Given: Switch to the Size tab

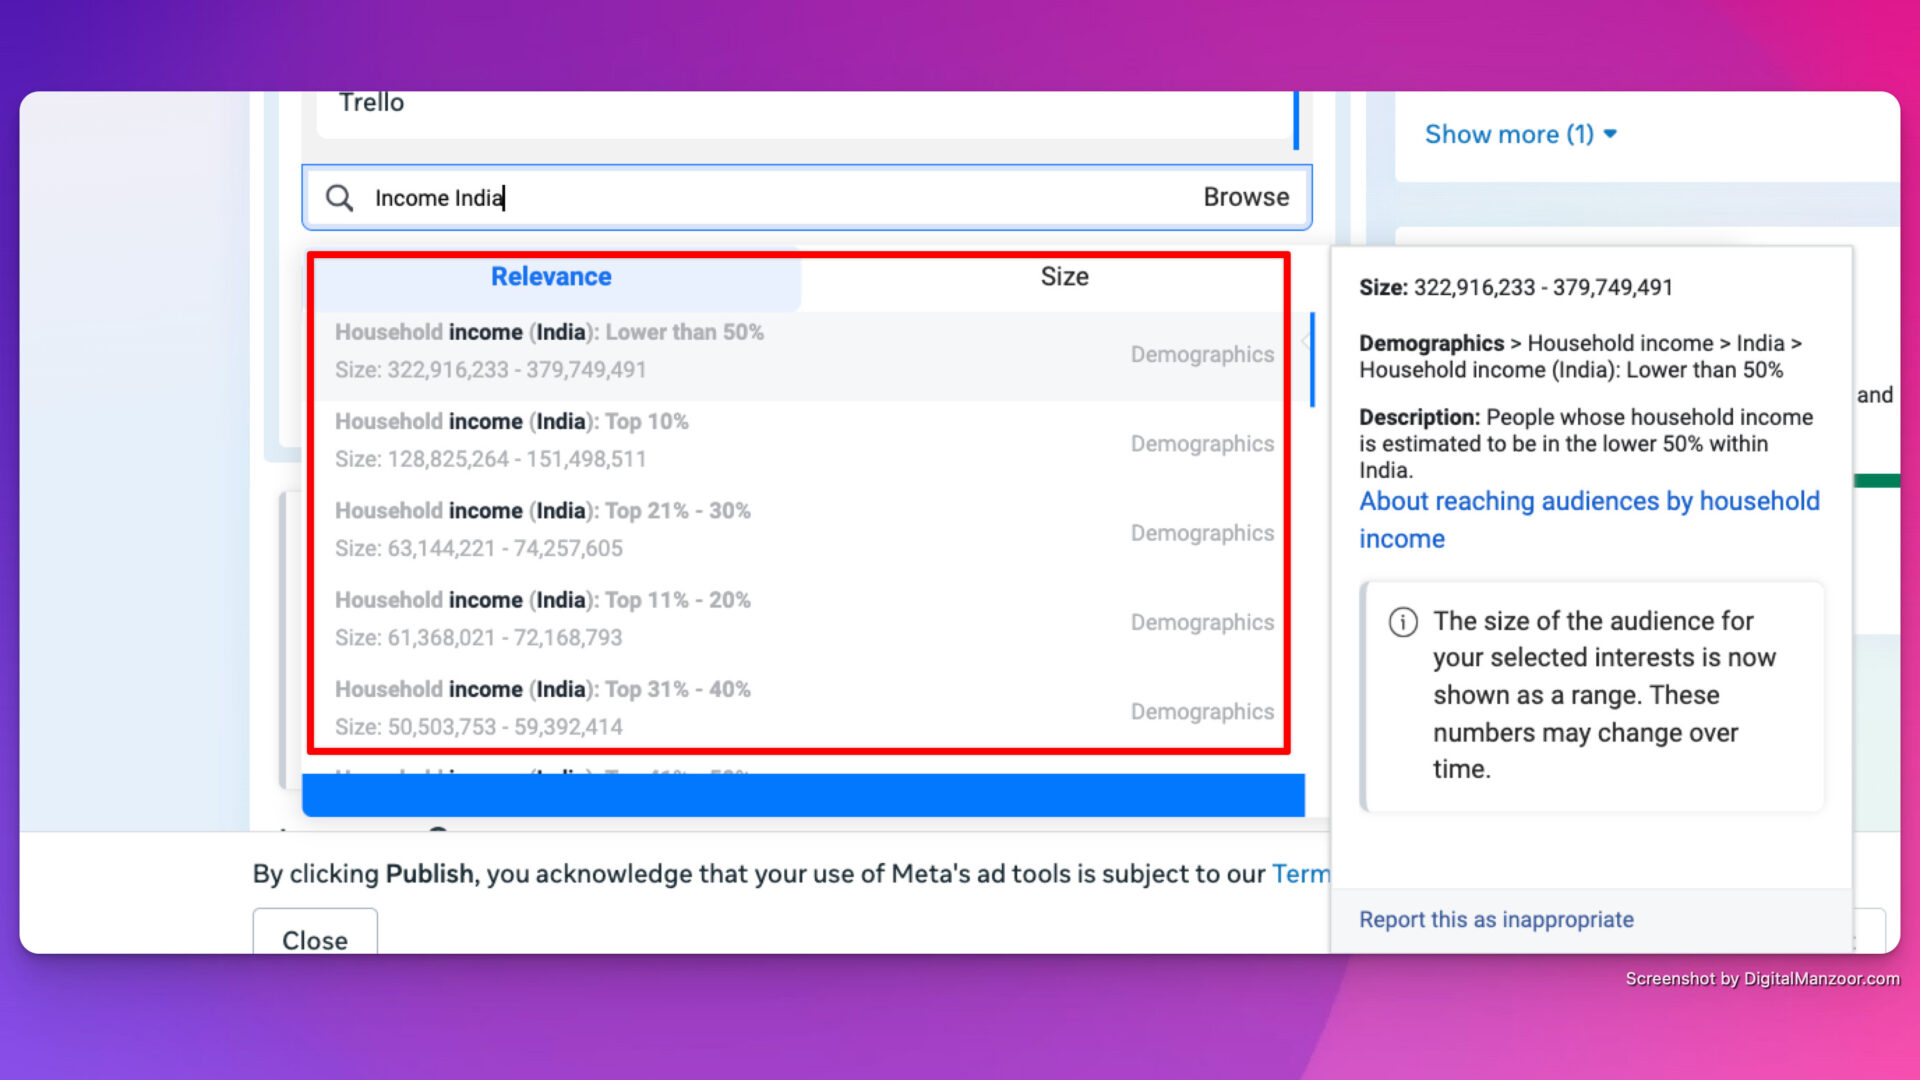Looking at the screenshot, I should click(1063, 276).
